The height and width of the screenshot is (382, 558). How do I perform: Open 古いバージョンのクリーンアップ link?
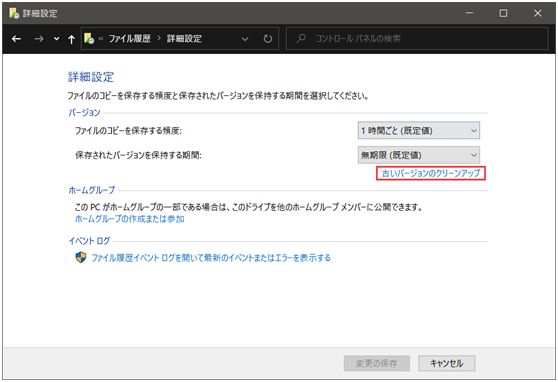(431, 173)
